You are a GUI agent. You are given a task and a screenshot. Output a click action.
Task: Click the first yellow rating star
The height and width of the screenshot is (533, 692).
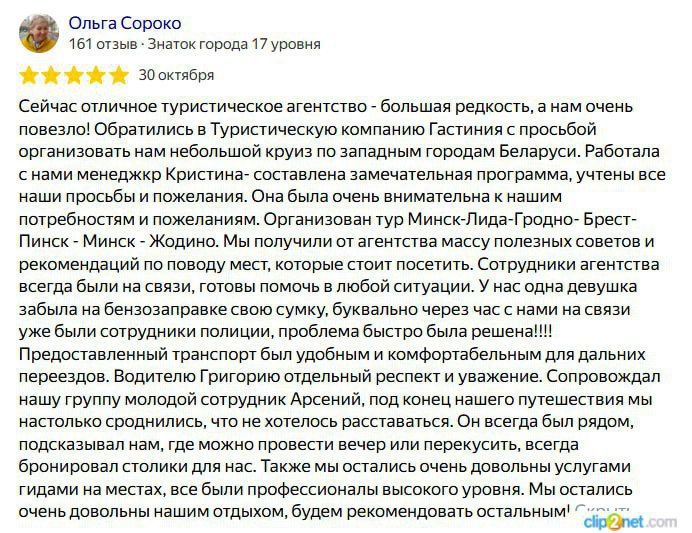coord(30,75)
